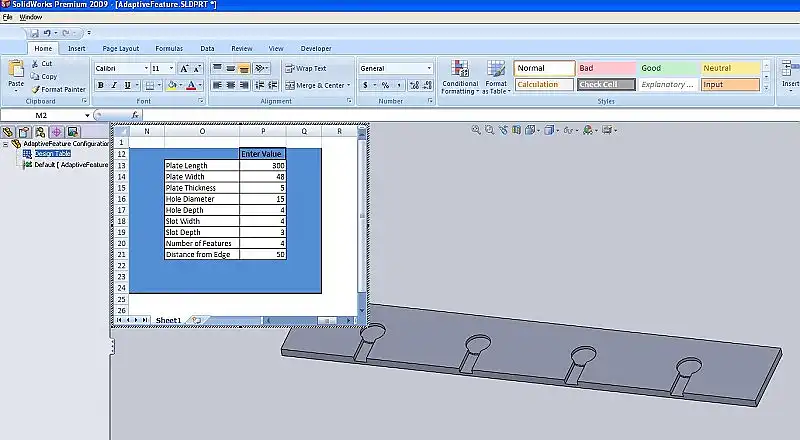Click the Plate Length value cell
Image resolution: width=800 pixels, height=440 pixels.
pos(263,165)
